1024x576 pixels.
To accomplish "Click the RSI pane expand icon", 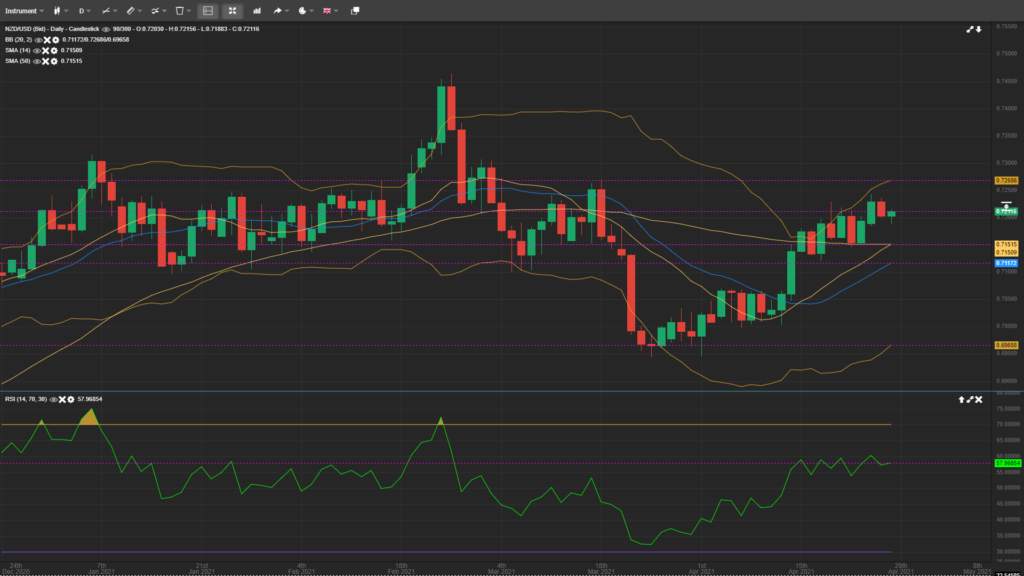I will [x=970, y=399].
